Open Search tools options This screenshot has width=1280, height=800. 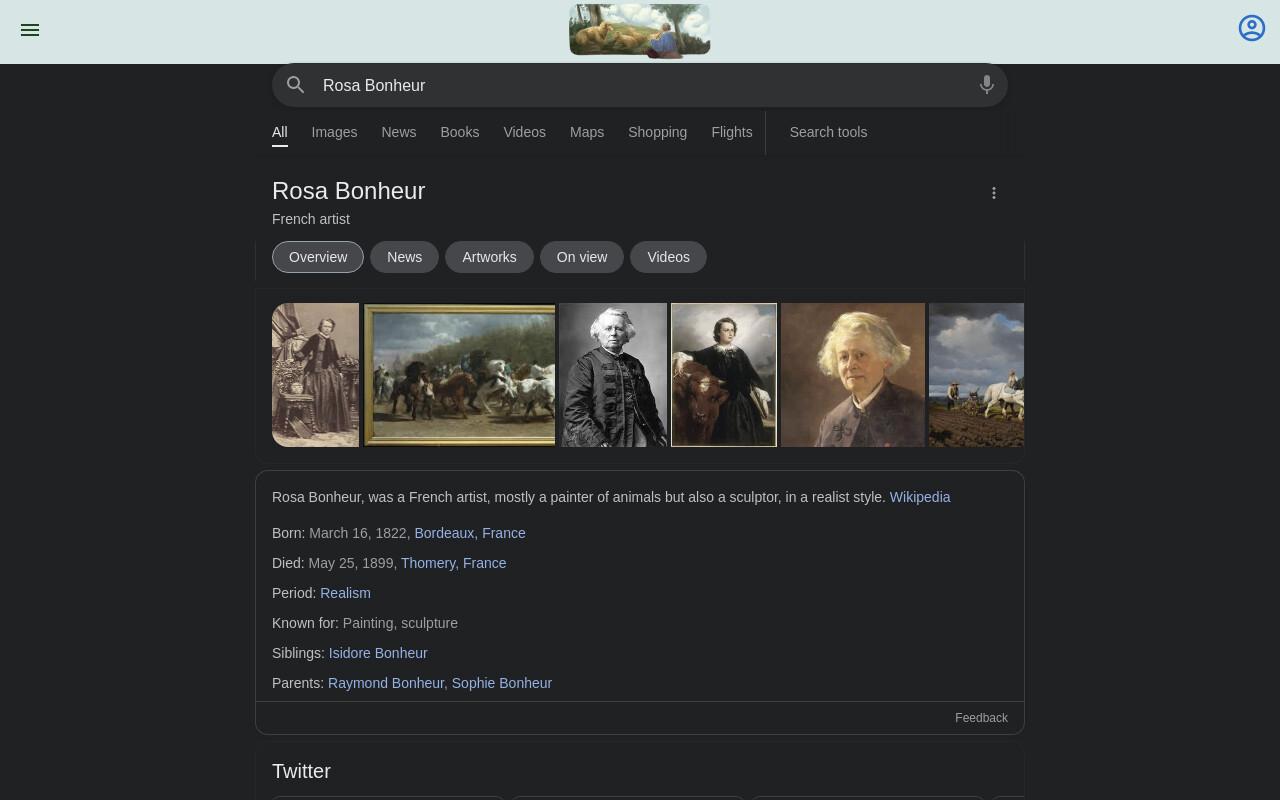click(828, 132)
